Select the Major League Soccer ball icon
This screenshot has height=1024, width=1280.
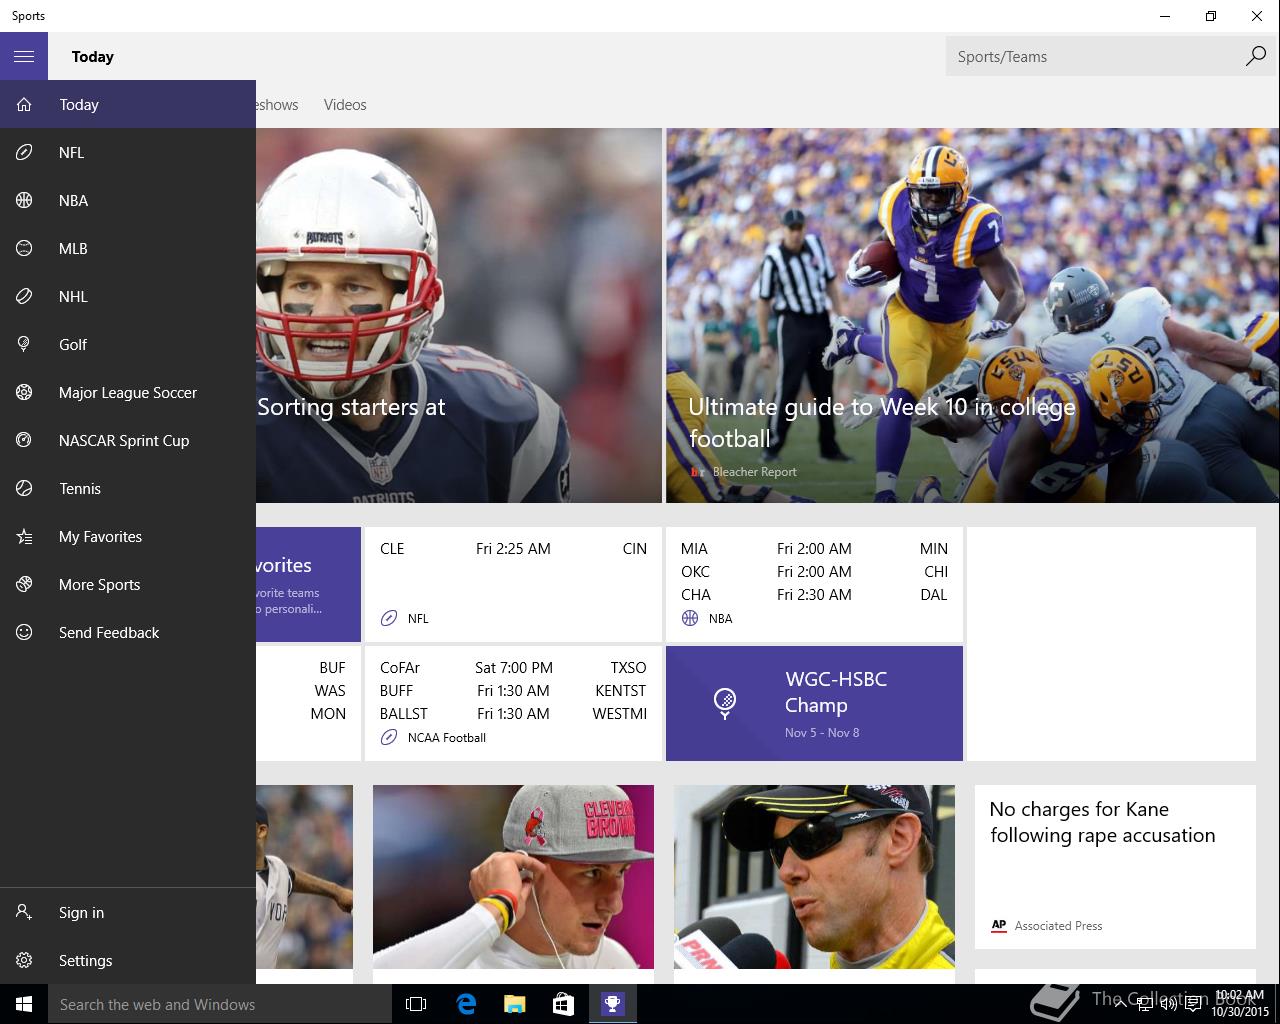[24, 392]
